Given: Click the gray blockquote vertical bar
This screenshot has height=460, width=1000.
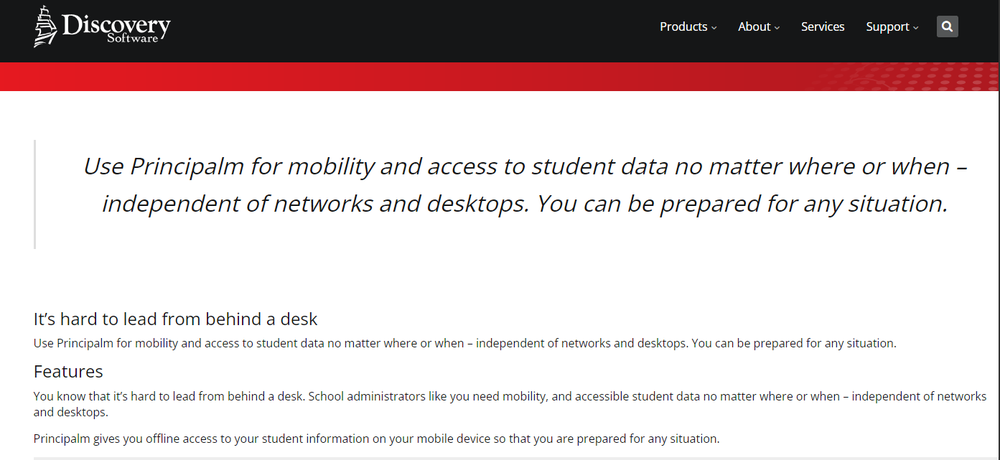Looking at the screenshot, I should click(x=34, y=194).
